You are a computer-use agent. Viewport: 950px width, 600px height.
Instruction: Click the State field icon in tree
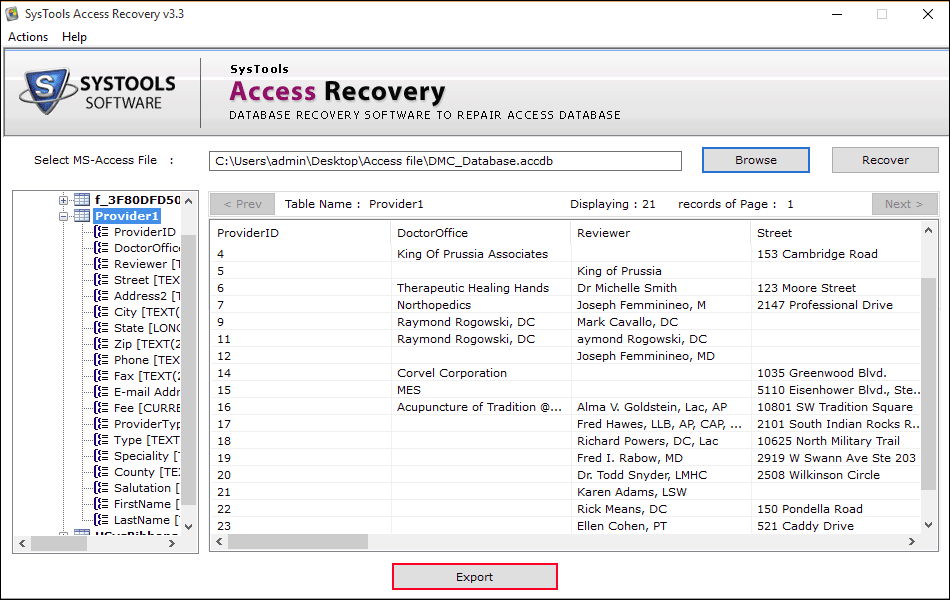[101, 327]
